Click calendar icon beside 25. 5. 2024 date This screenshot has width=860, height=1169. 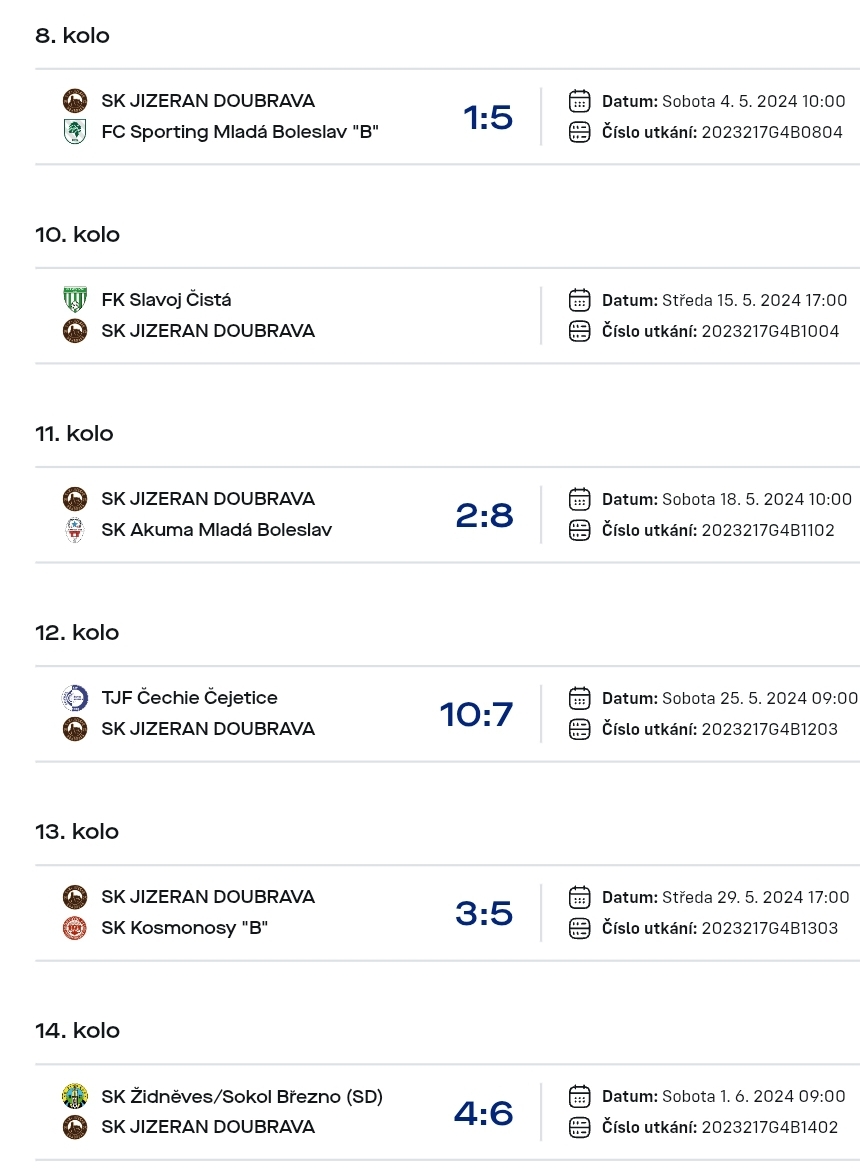pyautogui.click(x=579, y=698)
